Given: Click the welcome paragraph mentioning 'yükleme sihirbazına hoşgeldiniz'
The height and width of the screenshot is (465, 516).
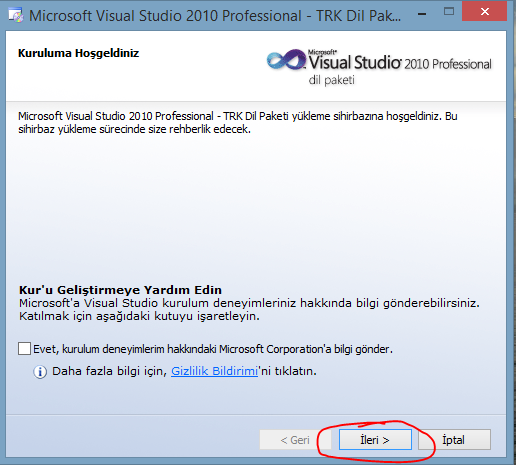Looking at the screenshot, I should coord(238,122).
